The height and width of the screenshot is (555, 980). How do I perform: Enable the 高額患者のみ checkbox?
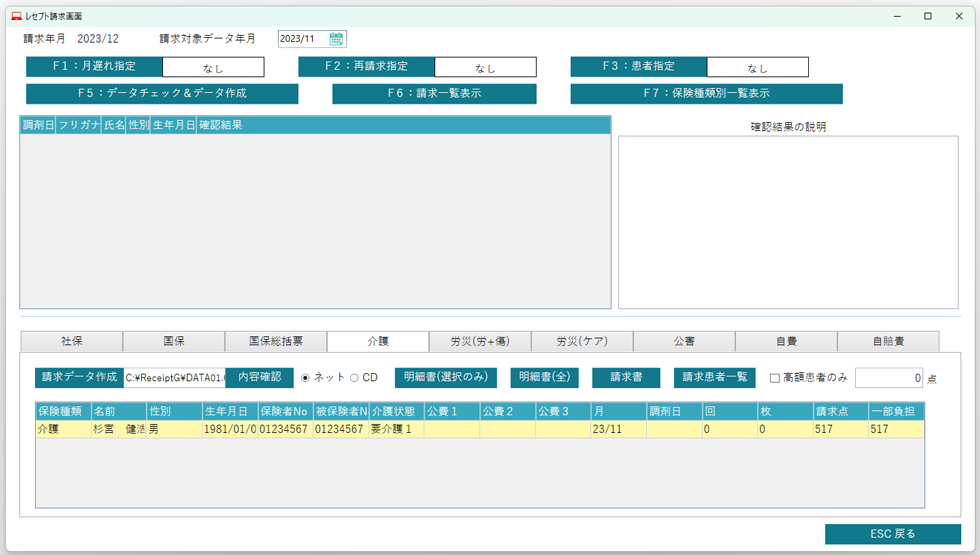tap(775, 378)
